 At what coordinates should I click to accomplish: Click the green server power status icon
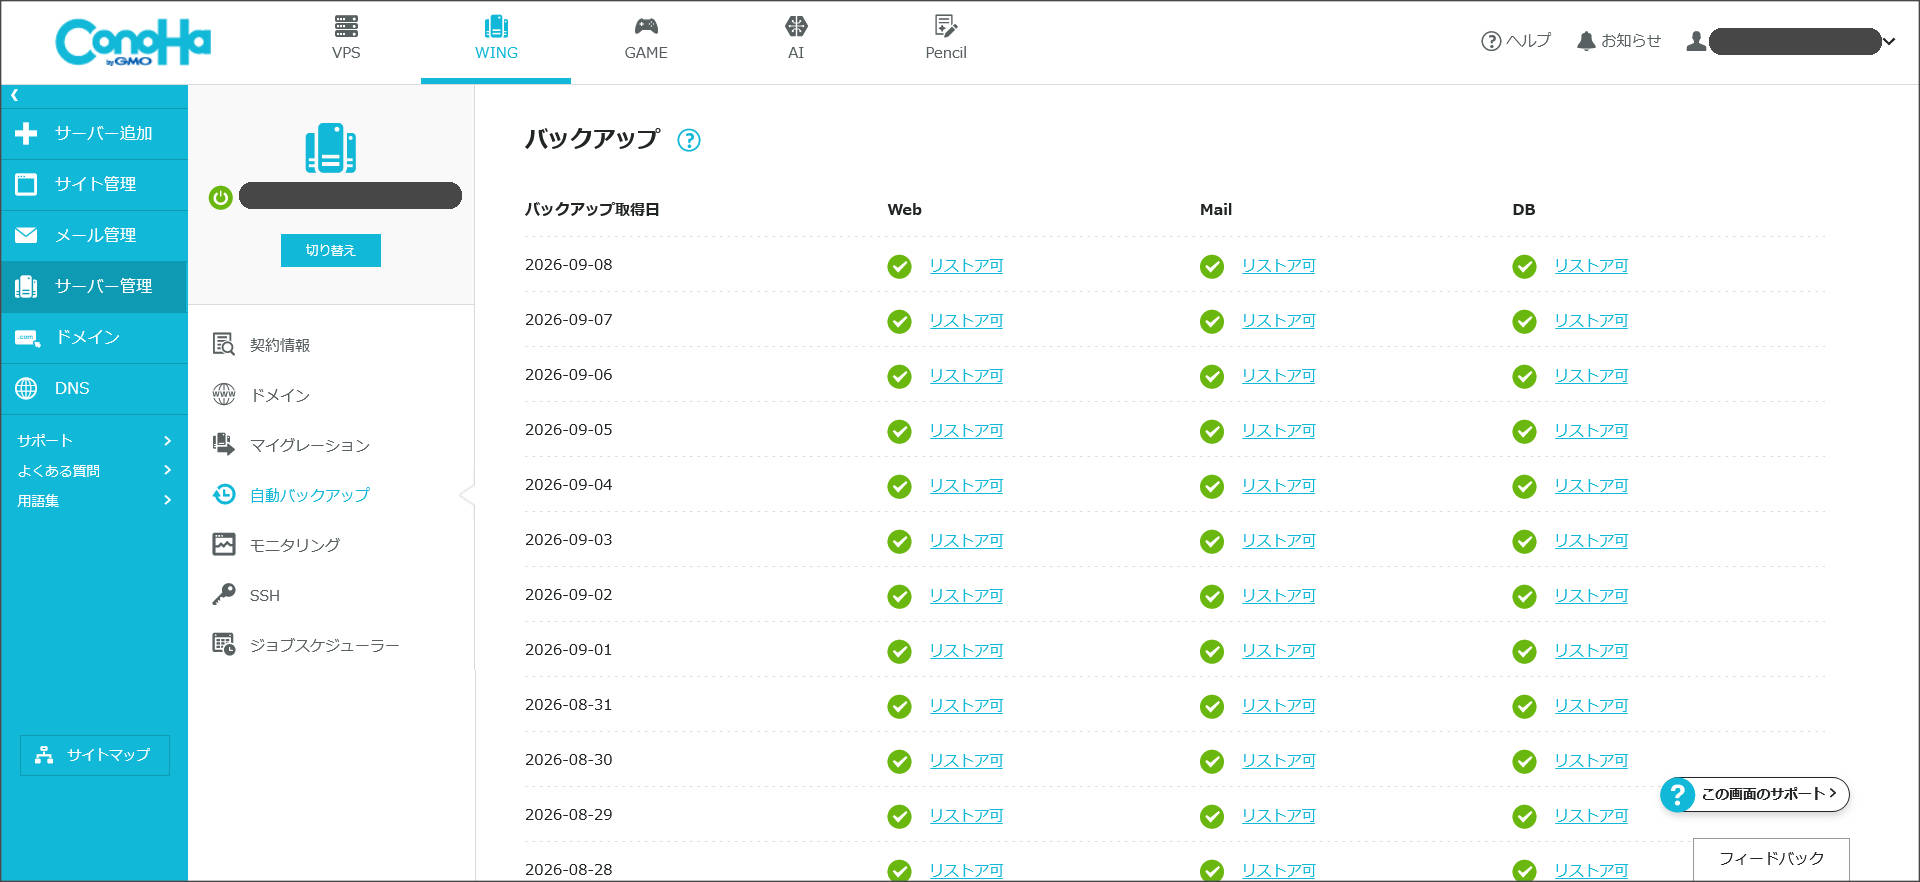pos(221,197)
